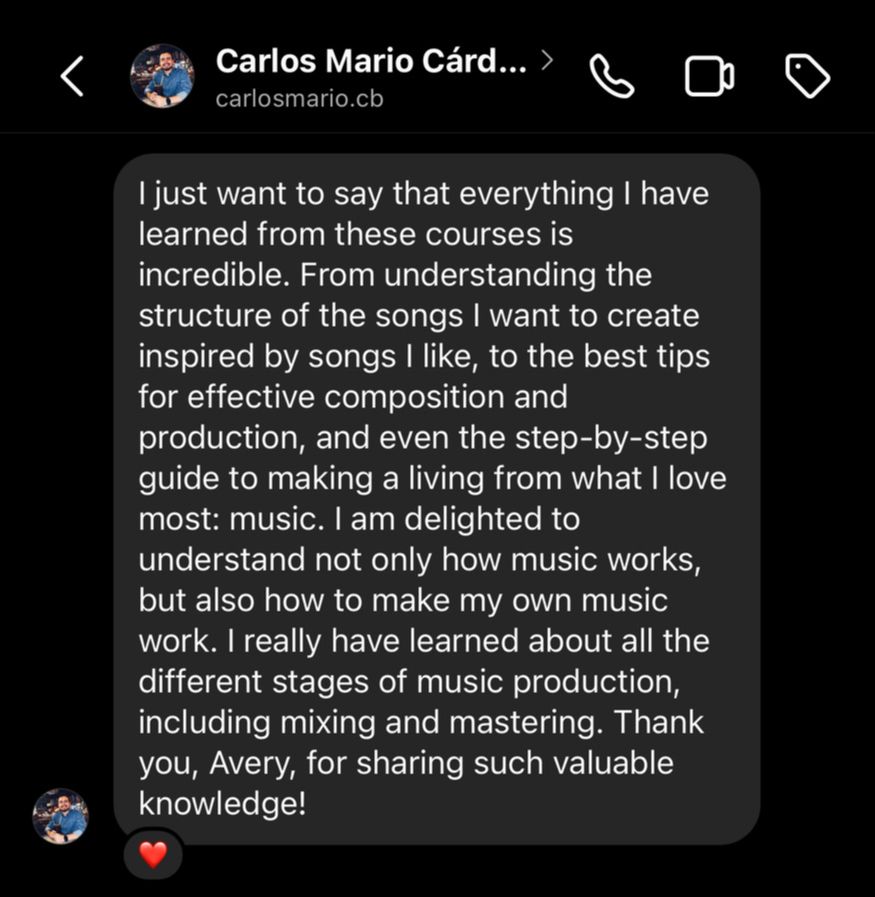This screenshot has width=875, height=897.
Task: Start a video call with Carlos
Action: [709, 77]
